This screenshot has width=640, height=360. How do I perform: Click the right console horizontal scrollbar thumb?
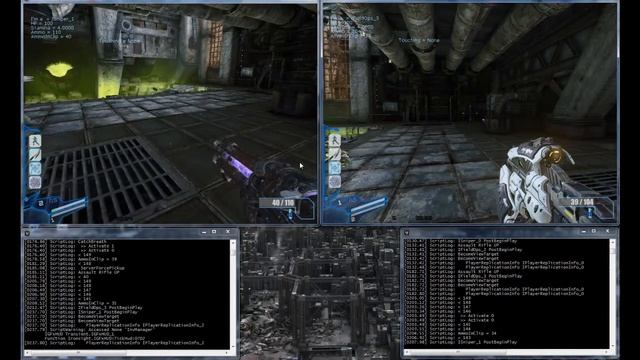(x=458, y=352)
